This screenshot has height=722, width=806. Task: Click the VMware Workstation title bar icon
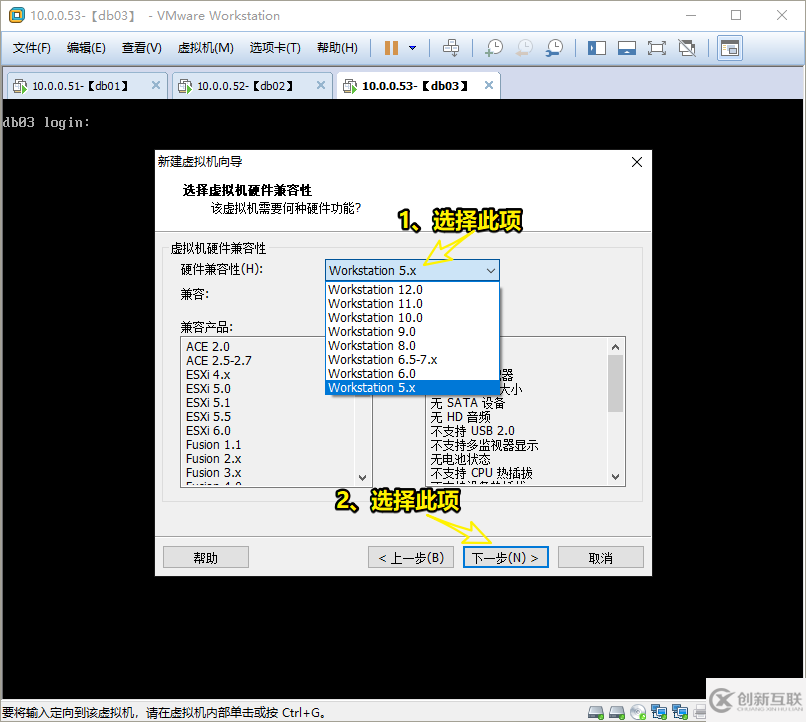[16, 15]
